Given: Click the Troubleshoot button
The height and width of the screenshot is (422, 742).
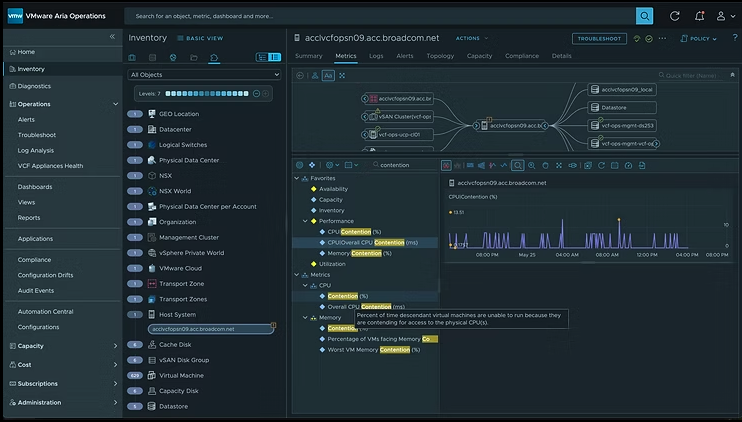Looking at the screenshot, I should coord(599,38).
